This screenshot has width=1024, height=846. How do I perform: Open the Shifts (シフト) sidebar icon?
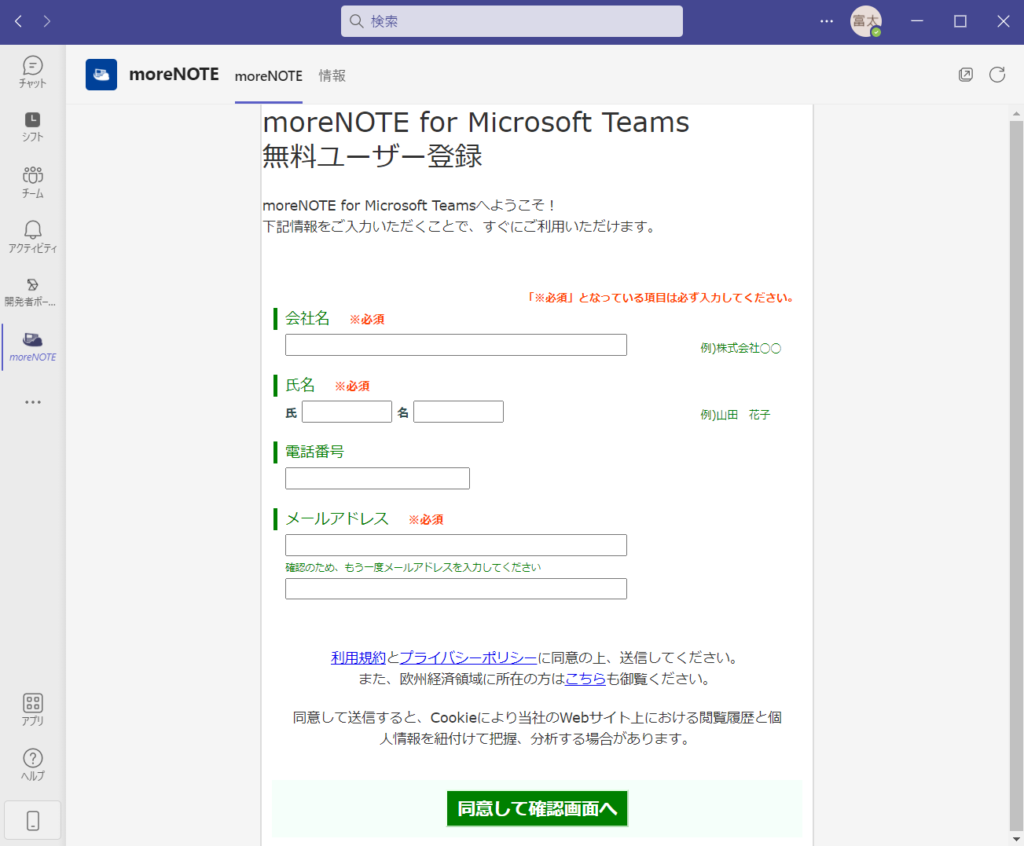coord(33,127)
